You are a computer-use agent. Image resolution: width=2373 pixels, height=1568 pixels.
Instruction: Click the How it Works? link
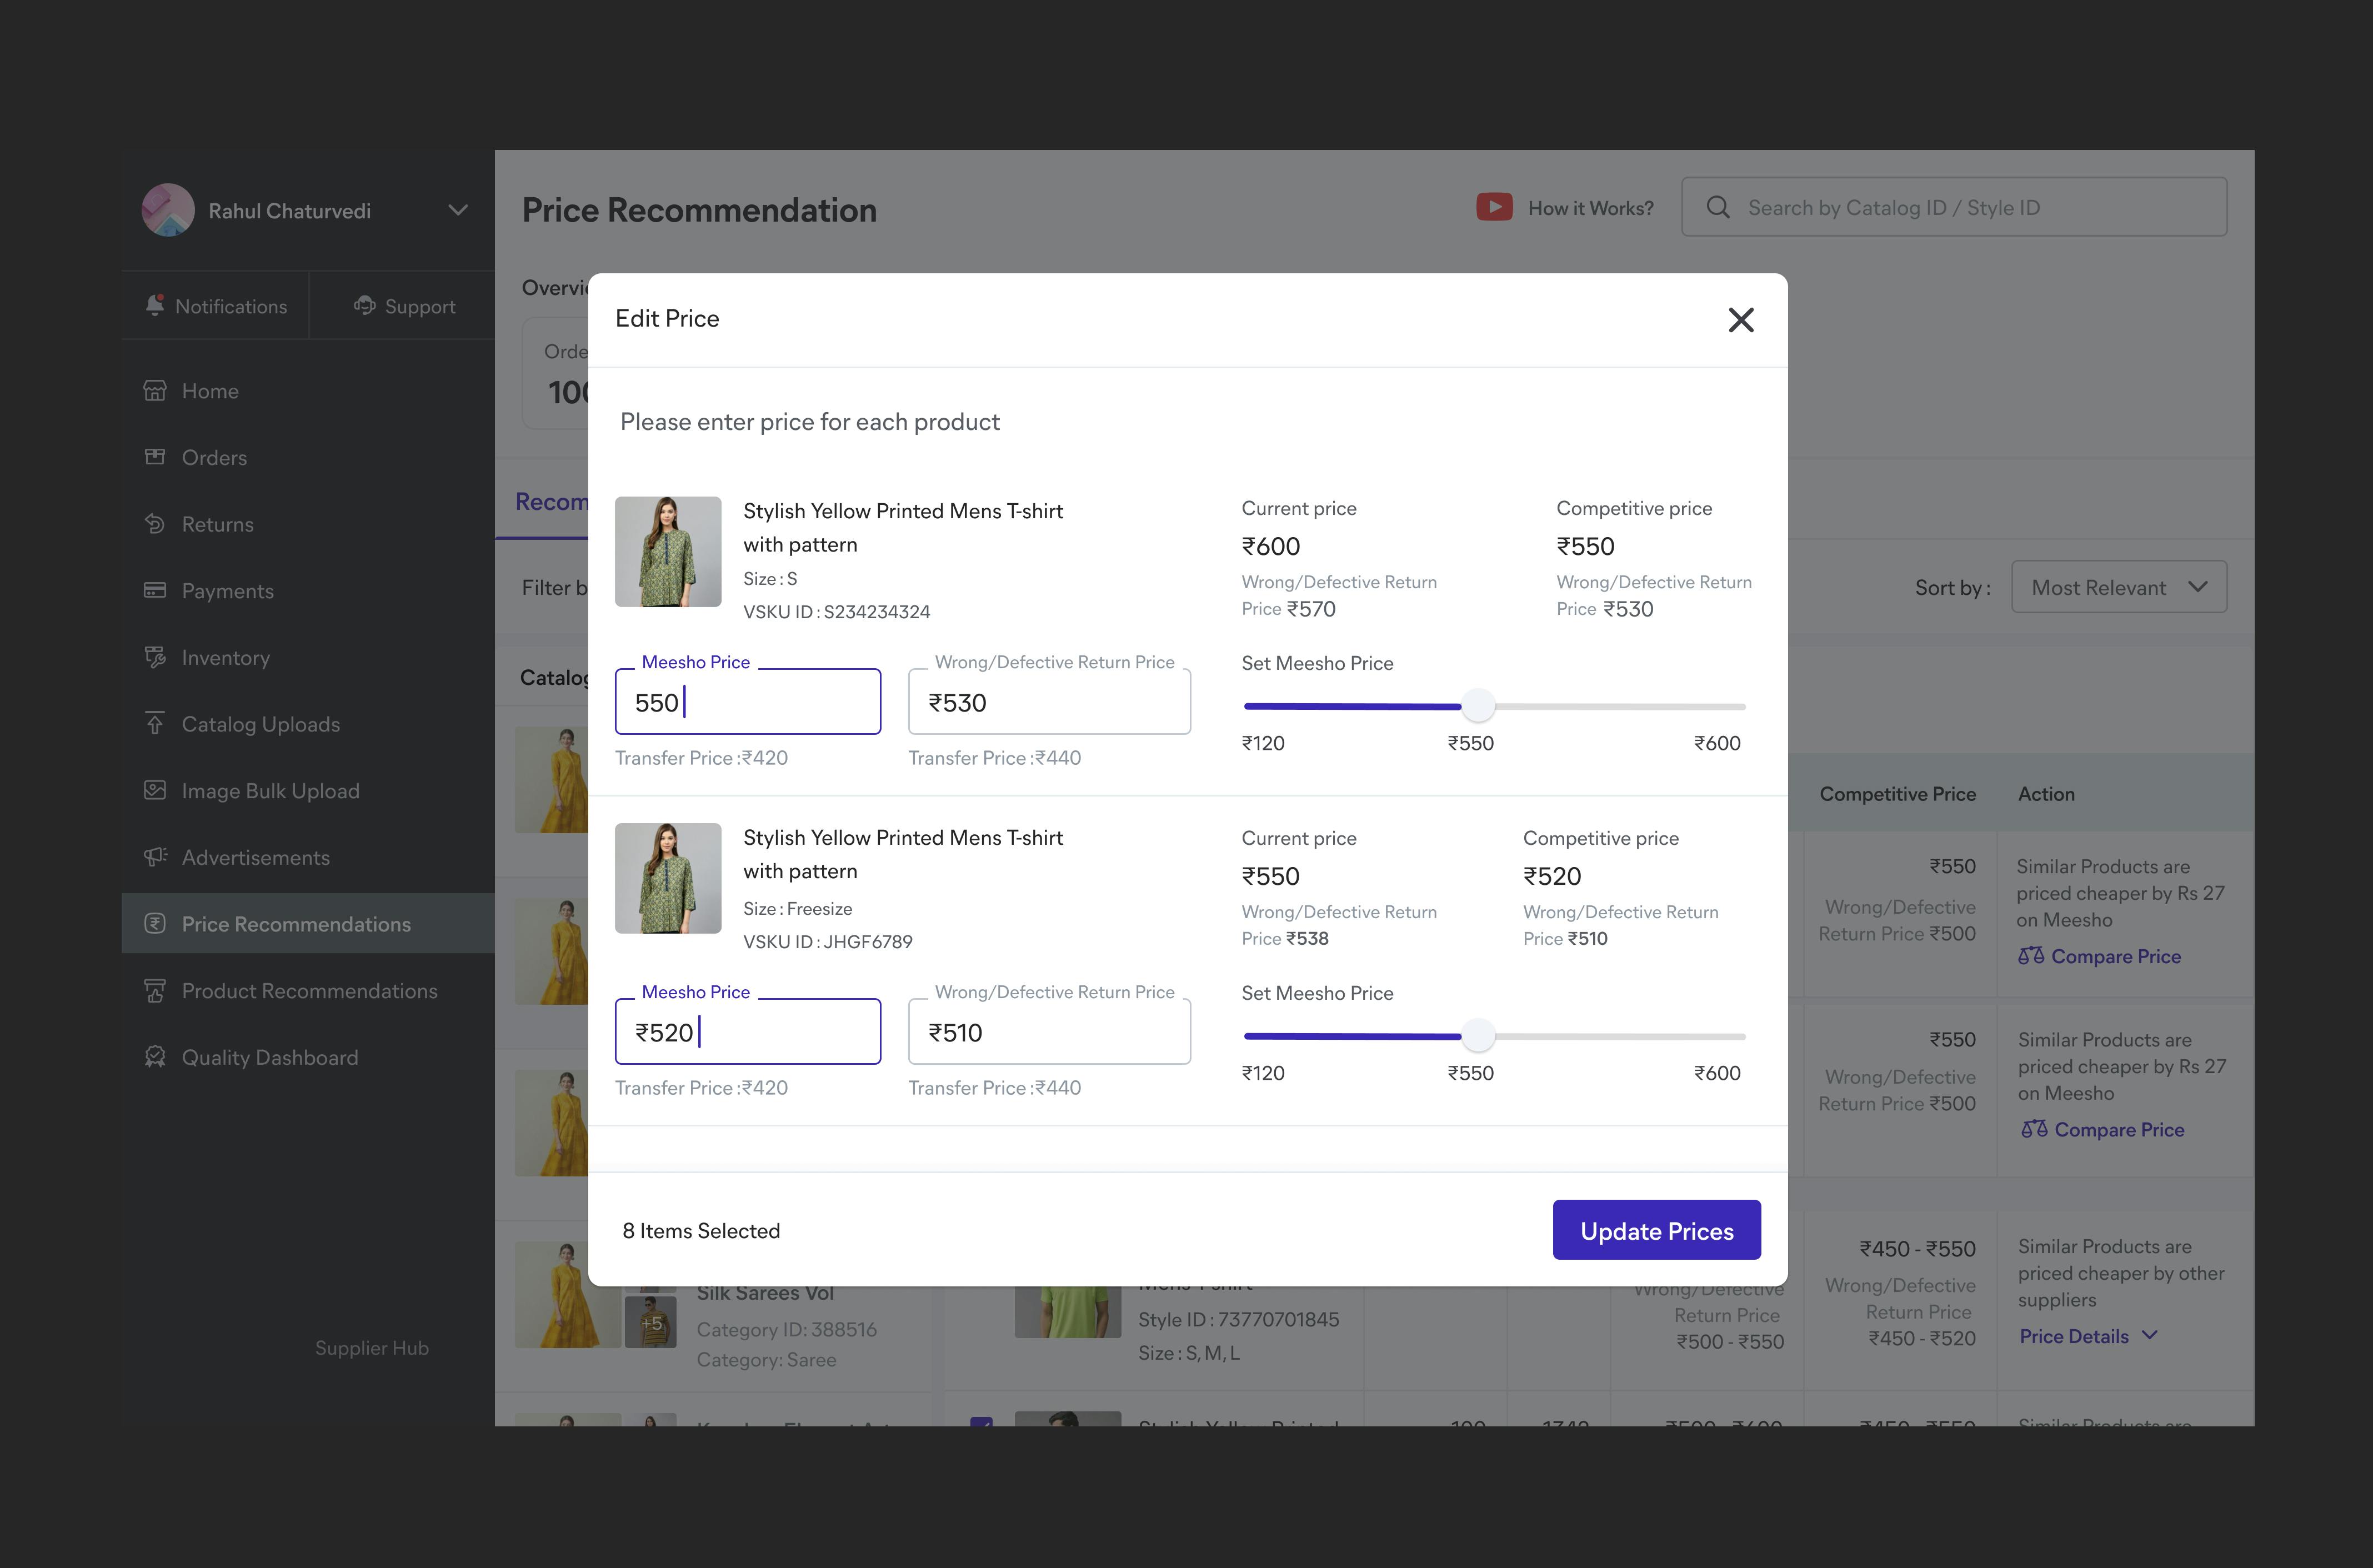[1590, 208]
